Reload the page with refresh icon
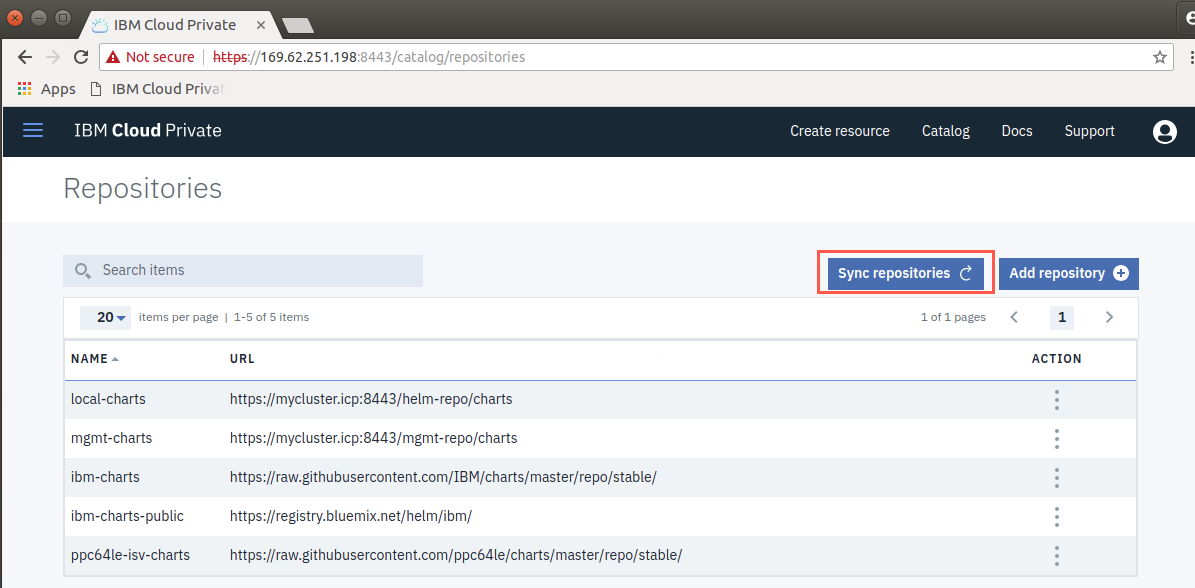 [81, 57]
